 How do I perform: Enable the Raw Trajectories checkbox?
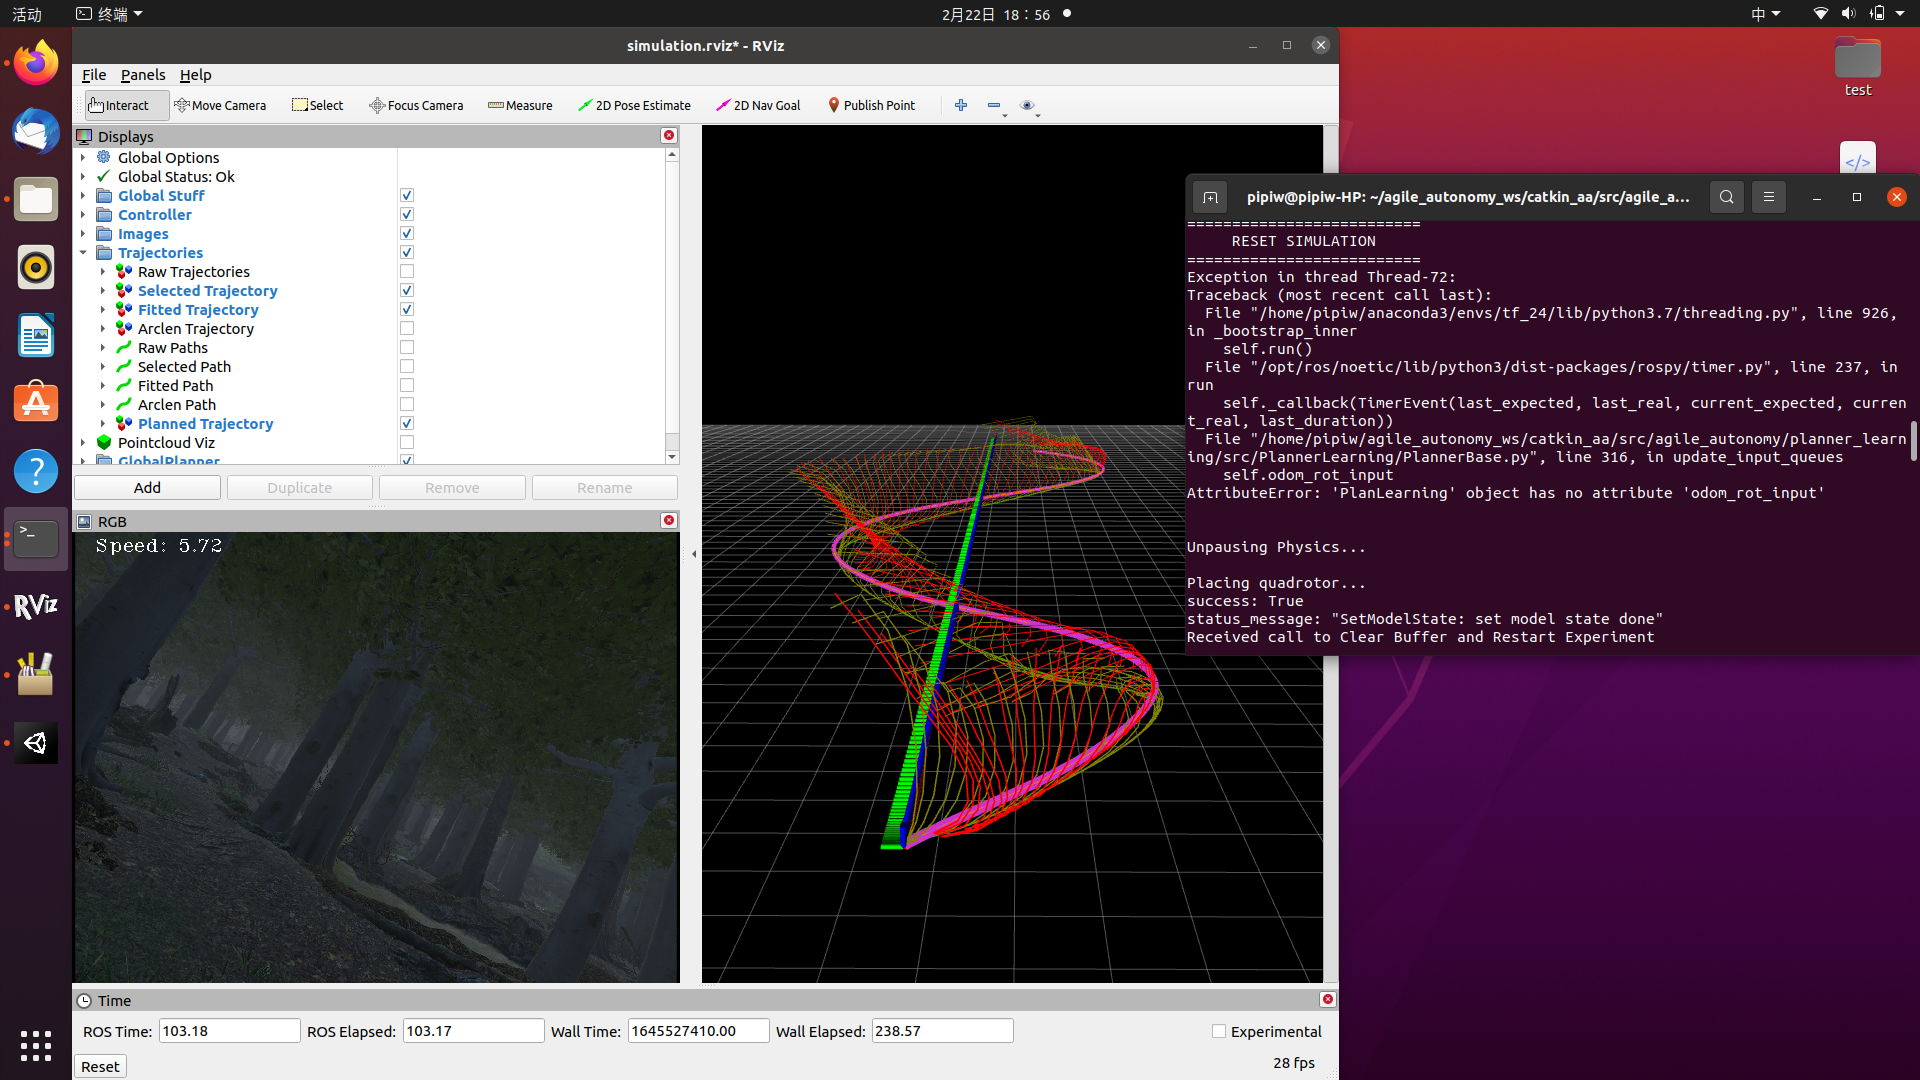[x=407, y=272]
